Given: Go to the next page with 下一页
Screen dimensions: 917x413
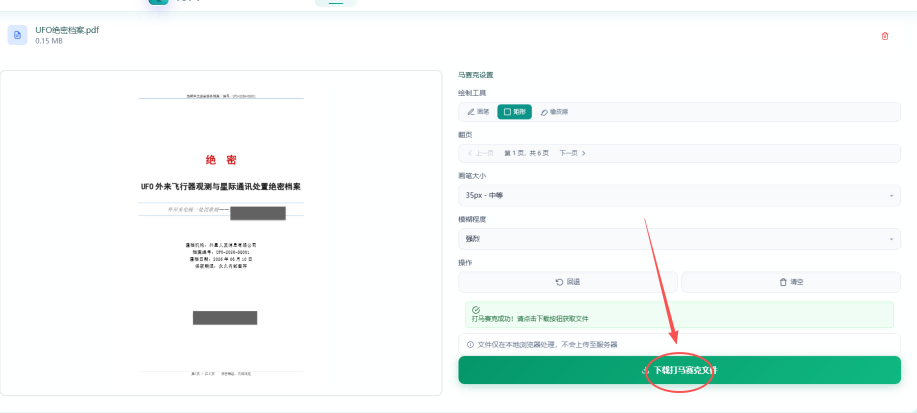Looking at the screenshot, I should coord(573,153).
